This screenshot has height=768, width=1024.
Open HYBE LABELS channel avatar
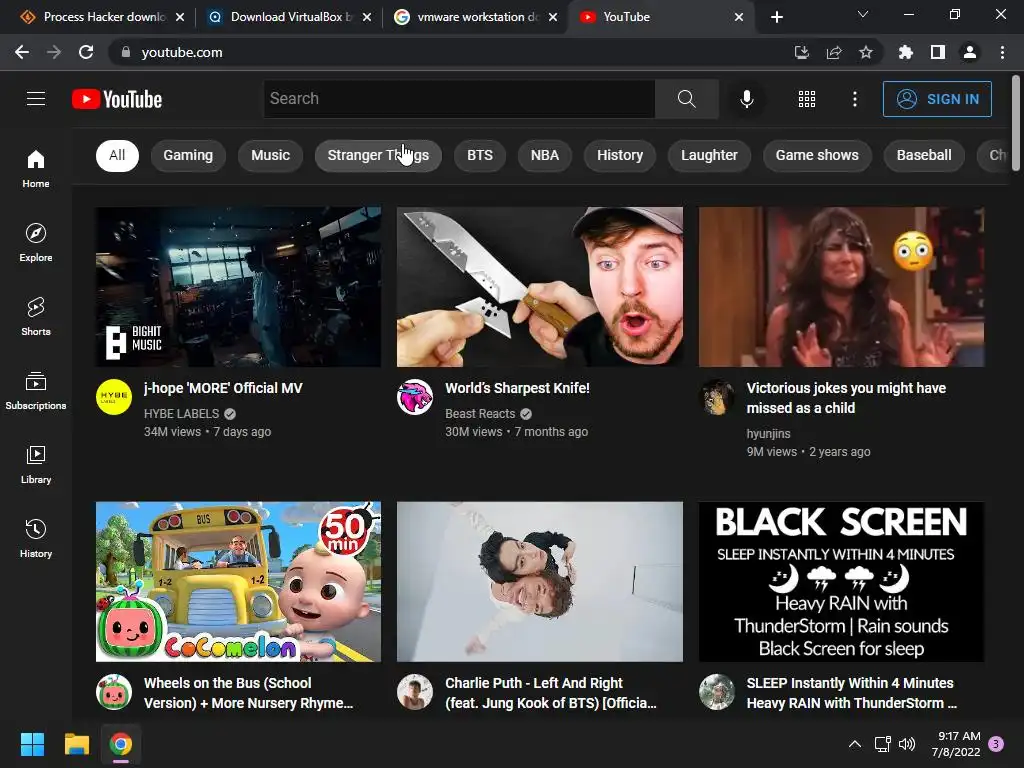pos(114,396)
